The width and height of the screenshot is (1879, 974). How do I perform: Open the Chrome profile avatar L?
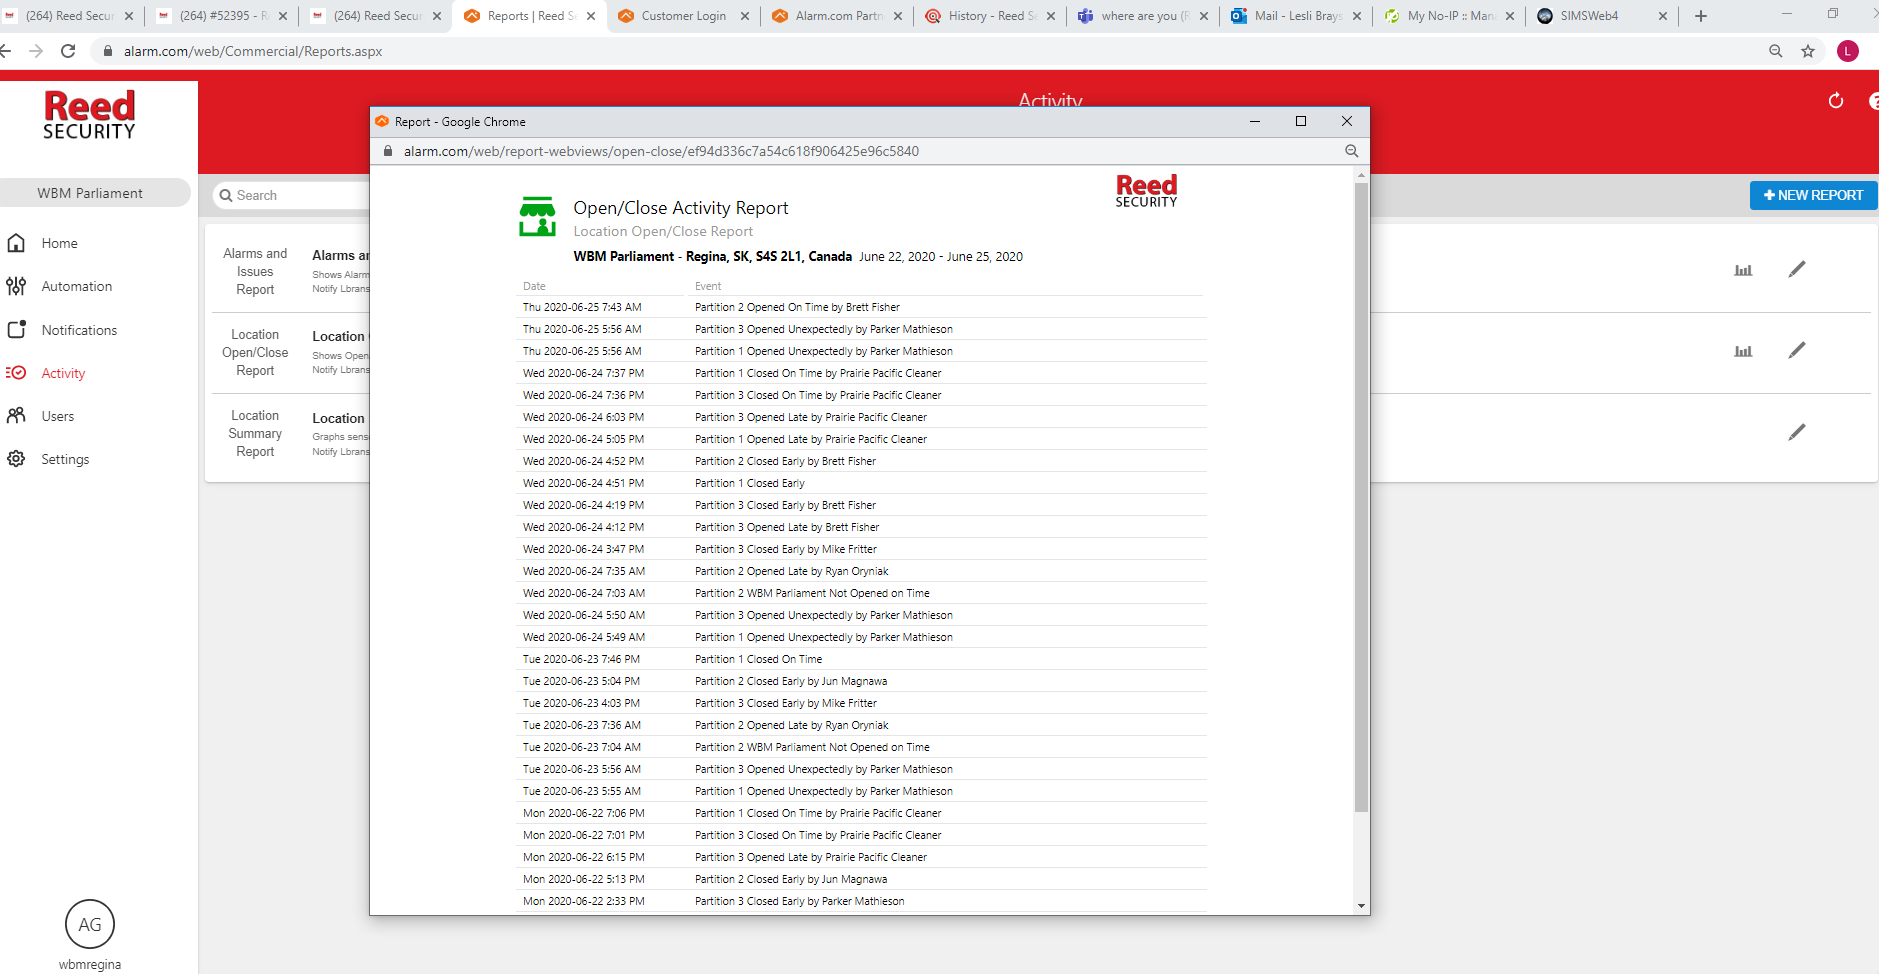point(1848,51)
